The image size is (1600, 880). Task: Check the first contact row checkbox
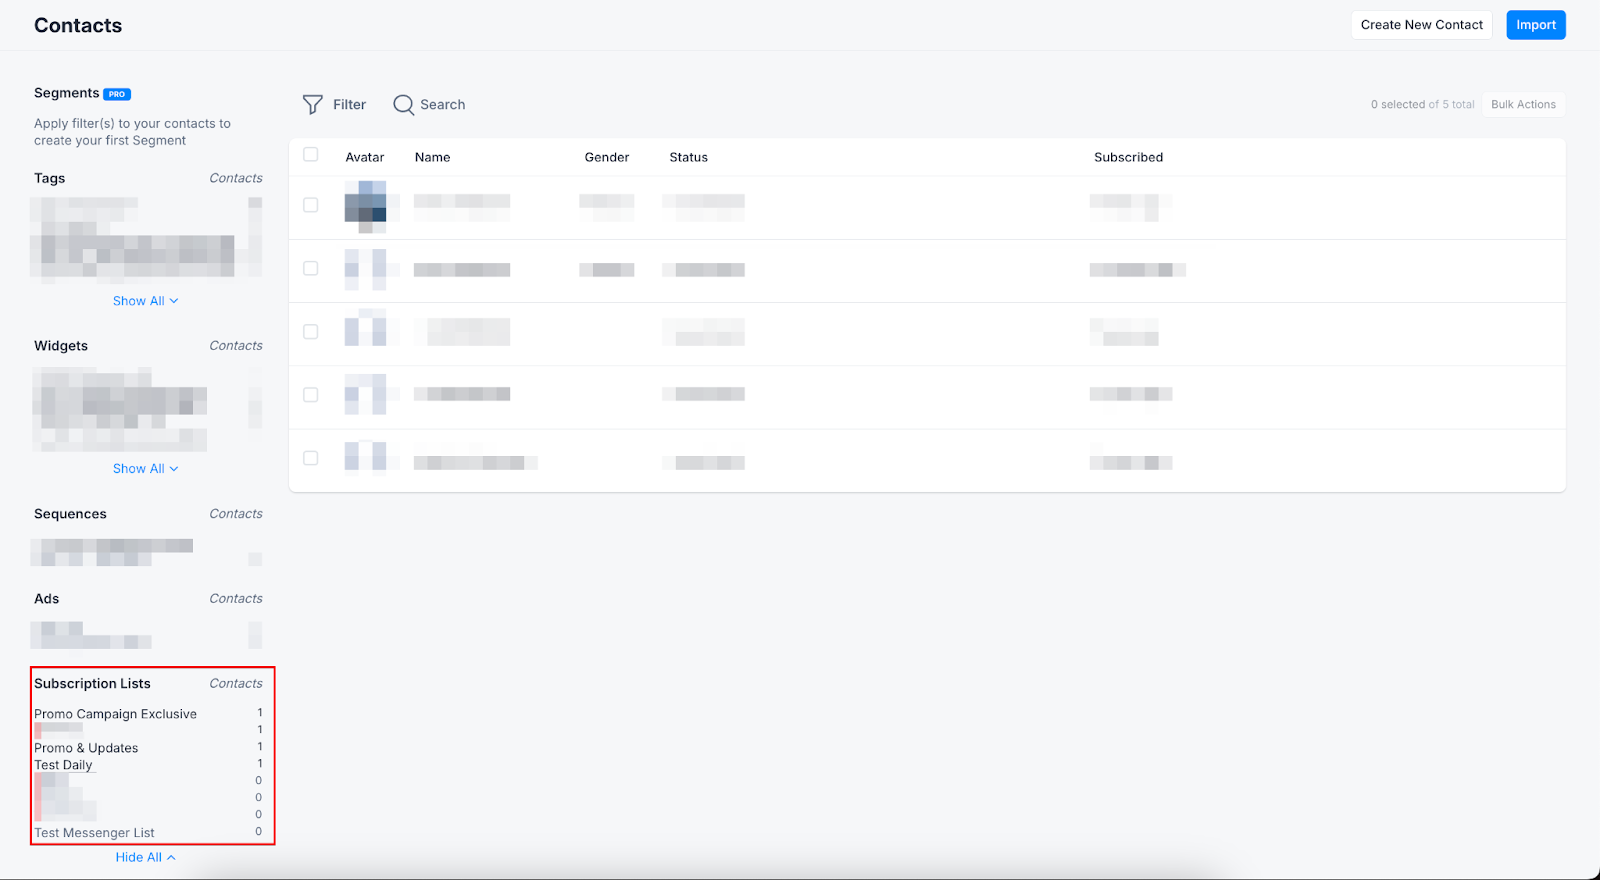[311, 205]
